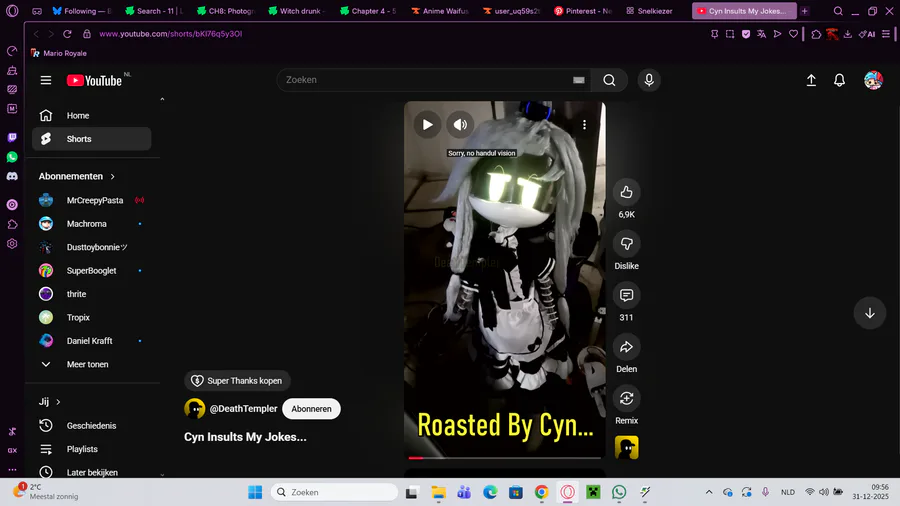Go to Home in sidebar

coord(92,115)
